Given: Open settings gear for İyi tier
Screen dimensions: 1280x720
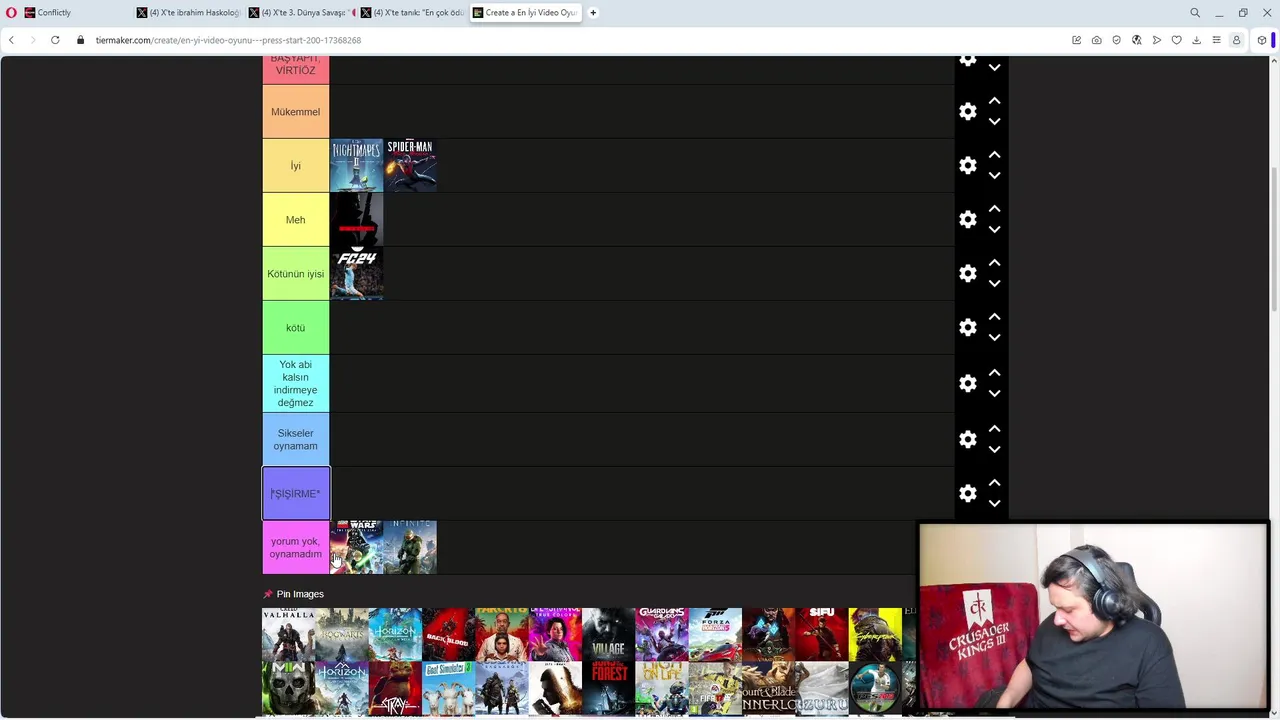Looking at the screenshot, I should [967, 166].
